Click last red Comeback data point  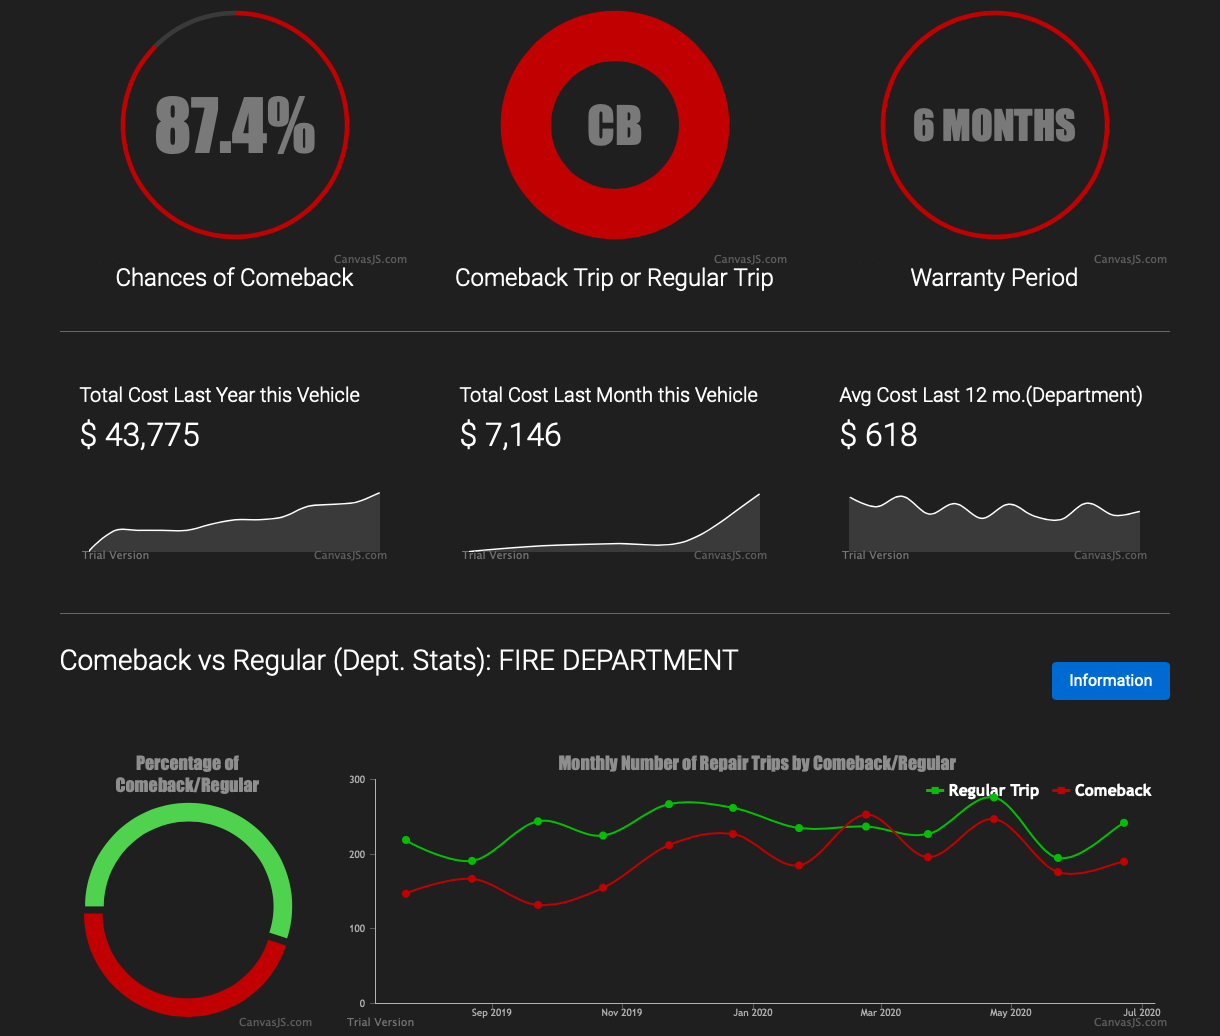[x=1124, y=861]
